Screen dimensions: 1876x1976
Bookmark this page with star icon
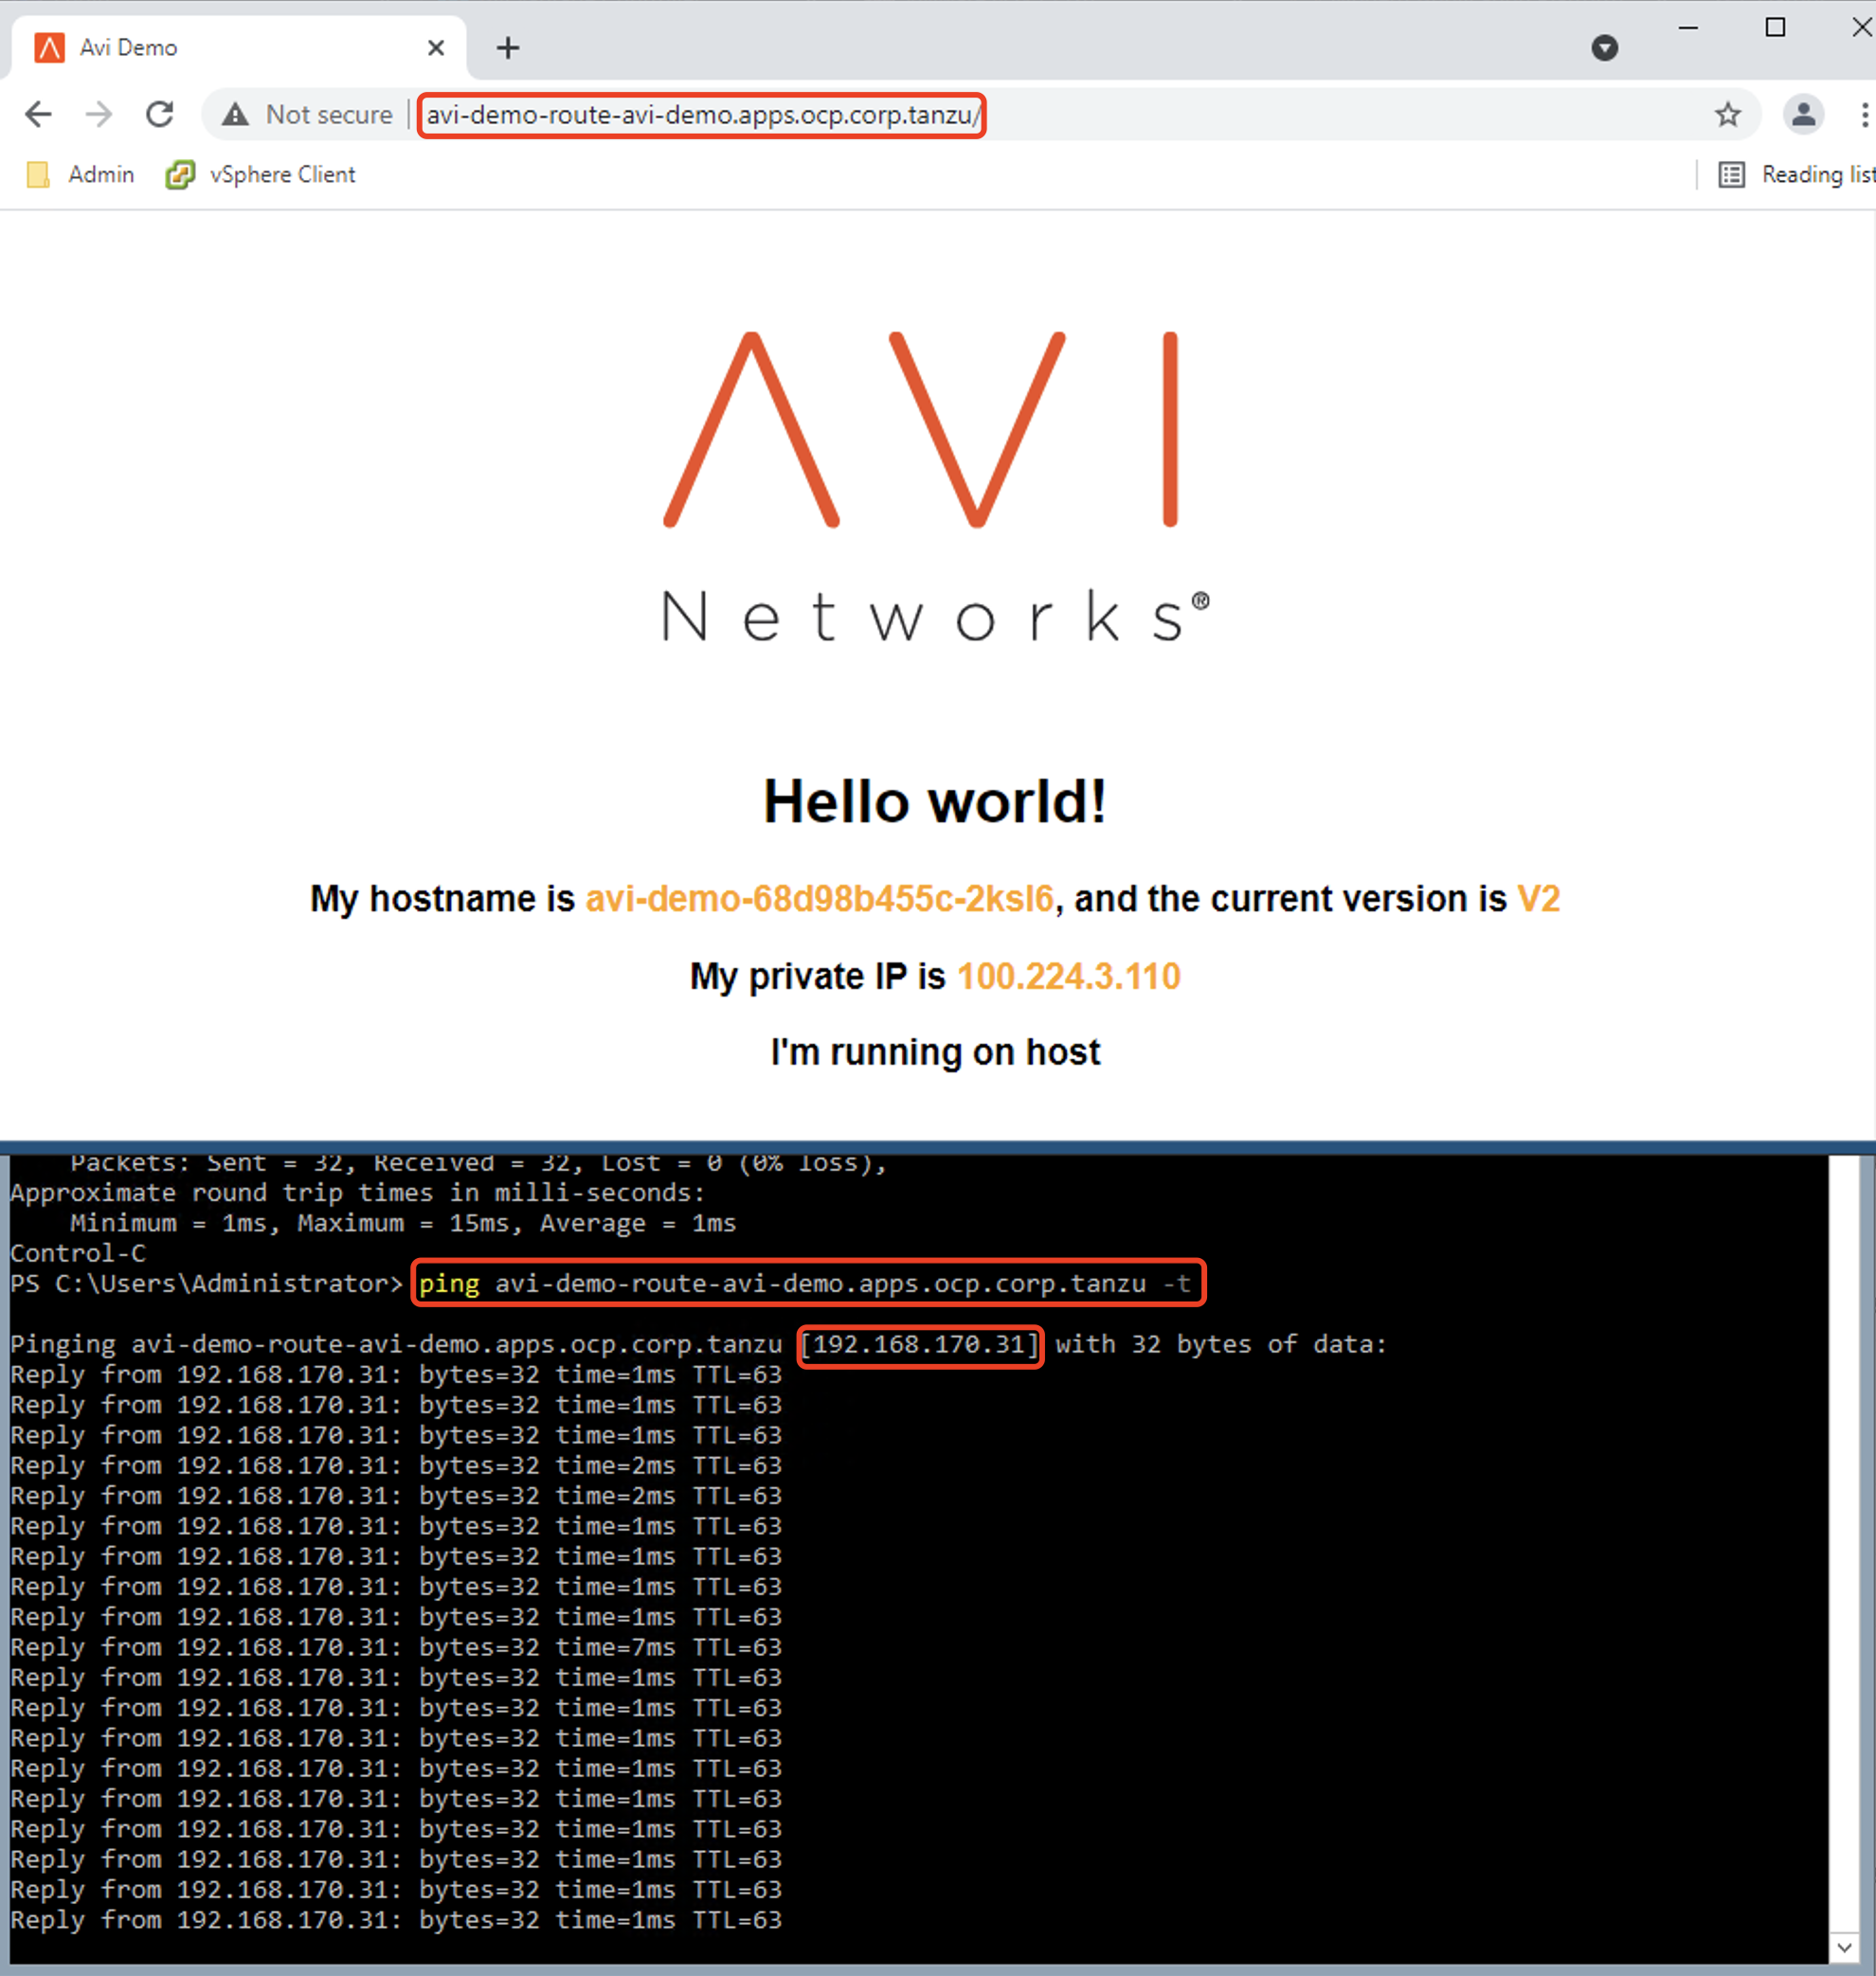point(1727,114)
